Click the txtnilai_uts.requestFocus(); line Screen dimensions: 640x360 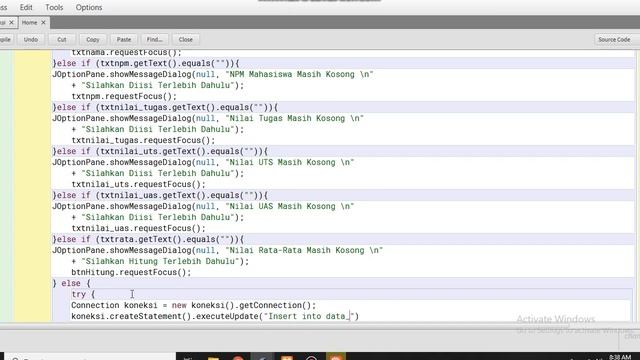tap(138, 184)
